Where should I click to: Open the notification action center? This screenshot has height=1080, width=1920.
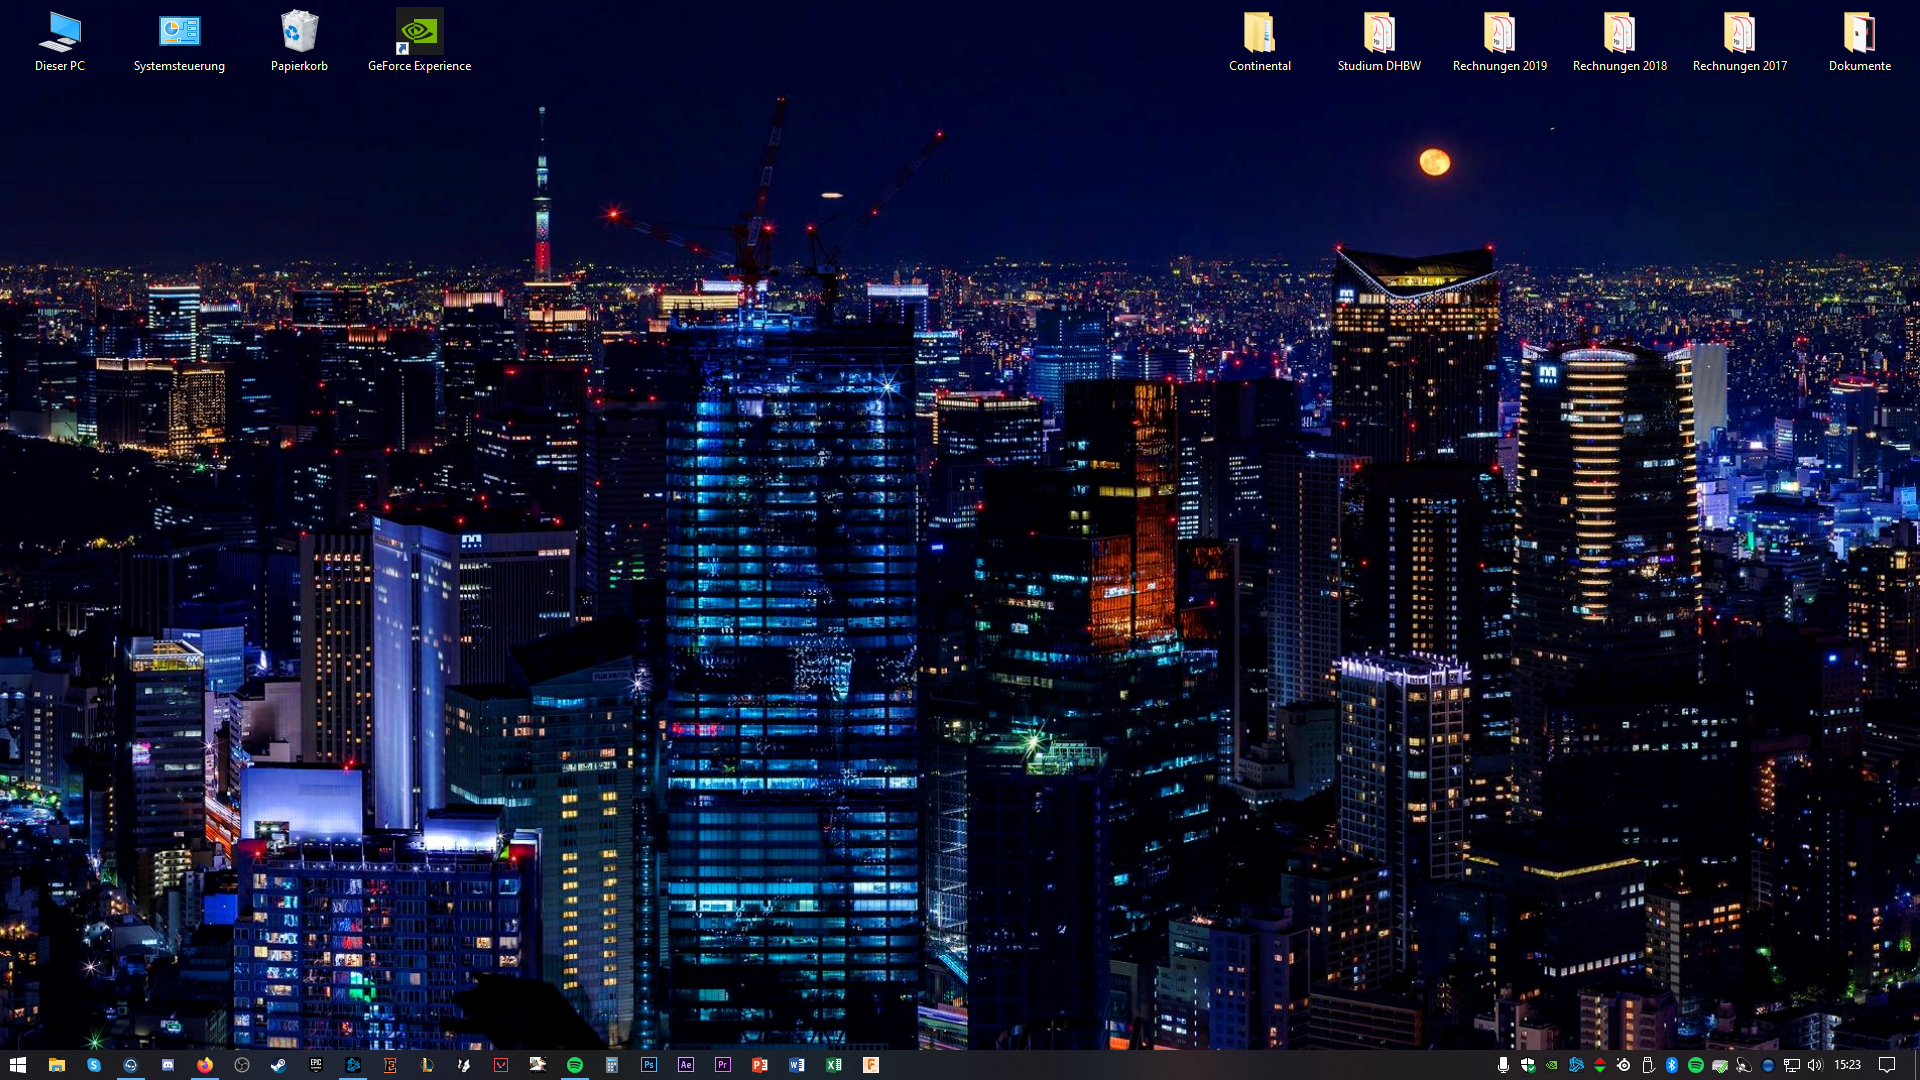1886,1065
